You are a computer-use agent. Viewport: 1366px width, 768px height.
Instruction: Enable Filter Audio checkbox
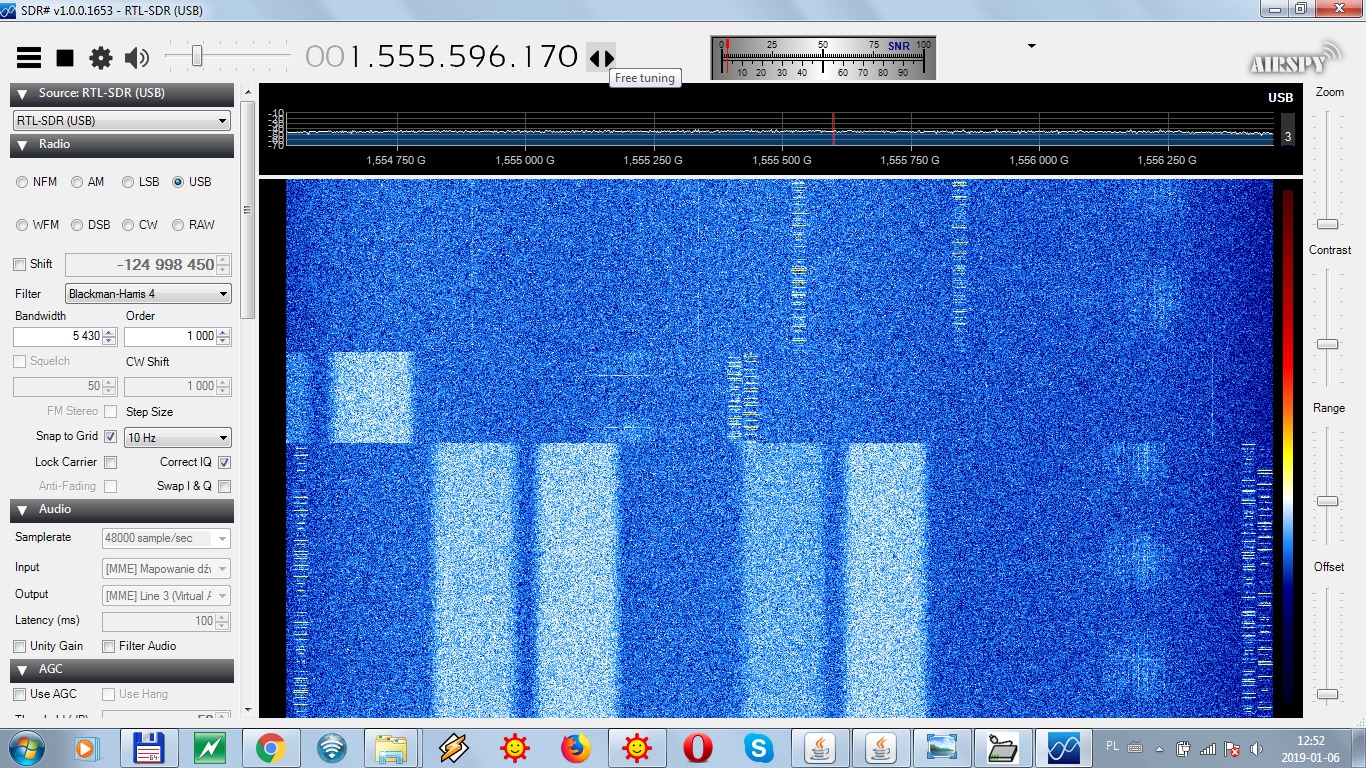click(109, 647)
